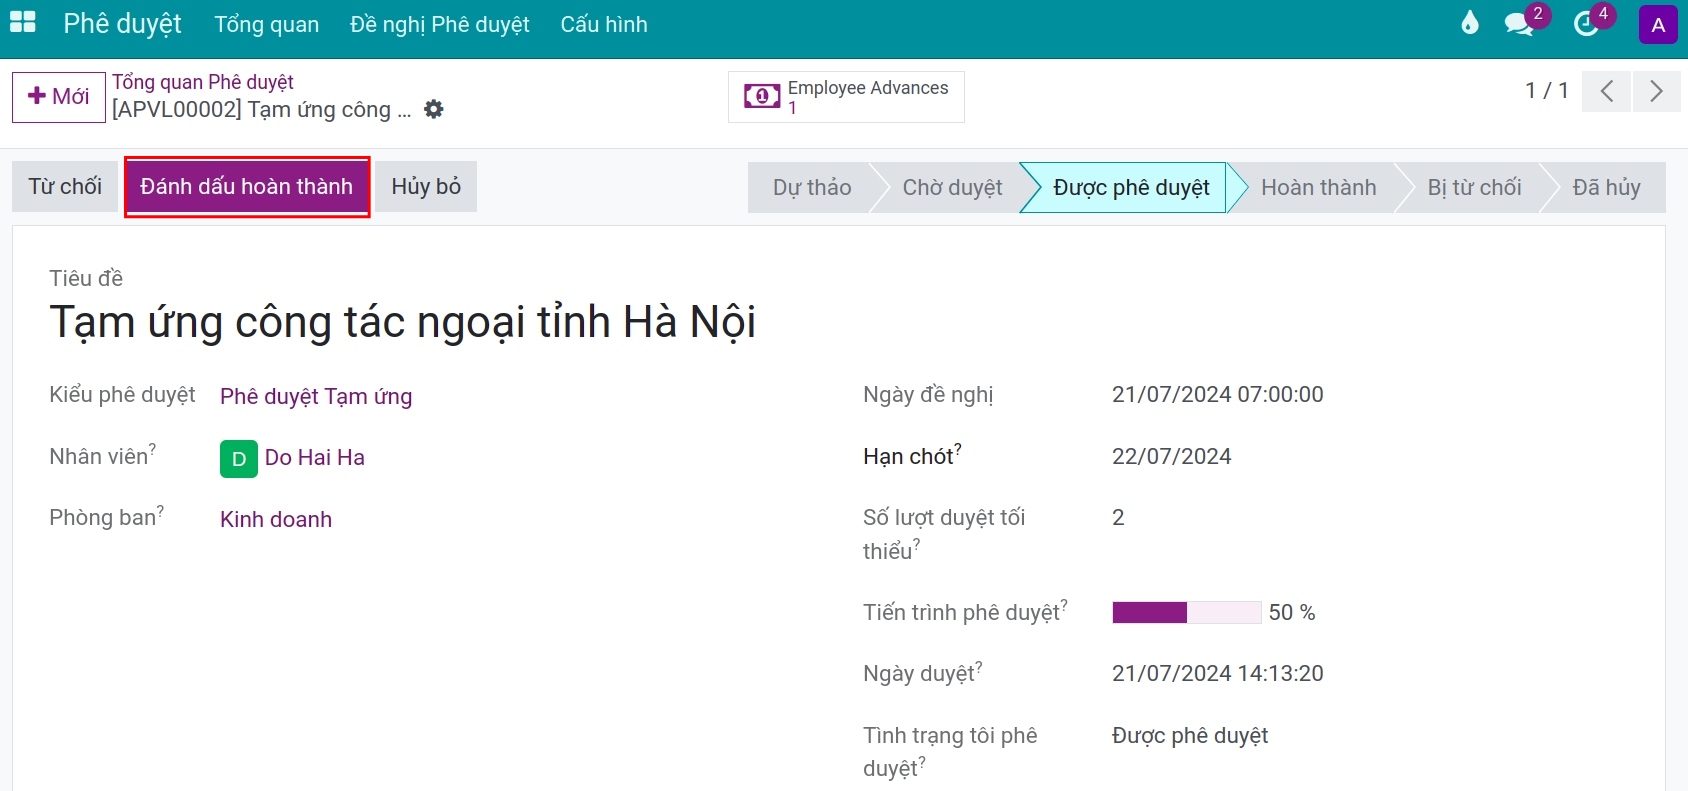This screenshot has width=1688, height=791.
Task: Go to next record arrow
Action: 1656,91
